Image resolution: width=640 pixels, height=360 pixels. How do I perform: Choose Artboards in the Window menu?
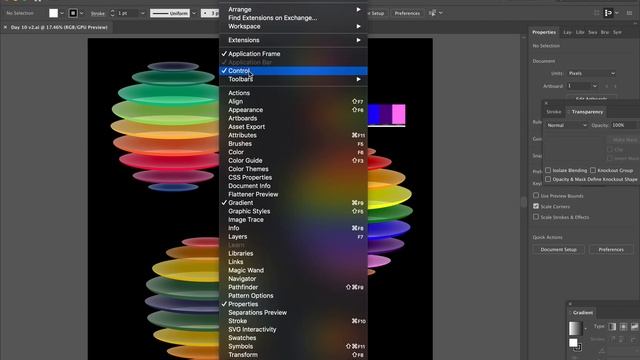(x=293, y=118)
